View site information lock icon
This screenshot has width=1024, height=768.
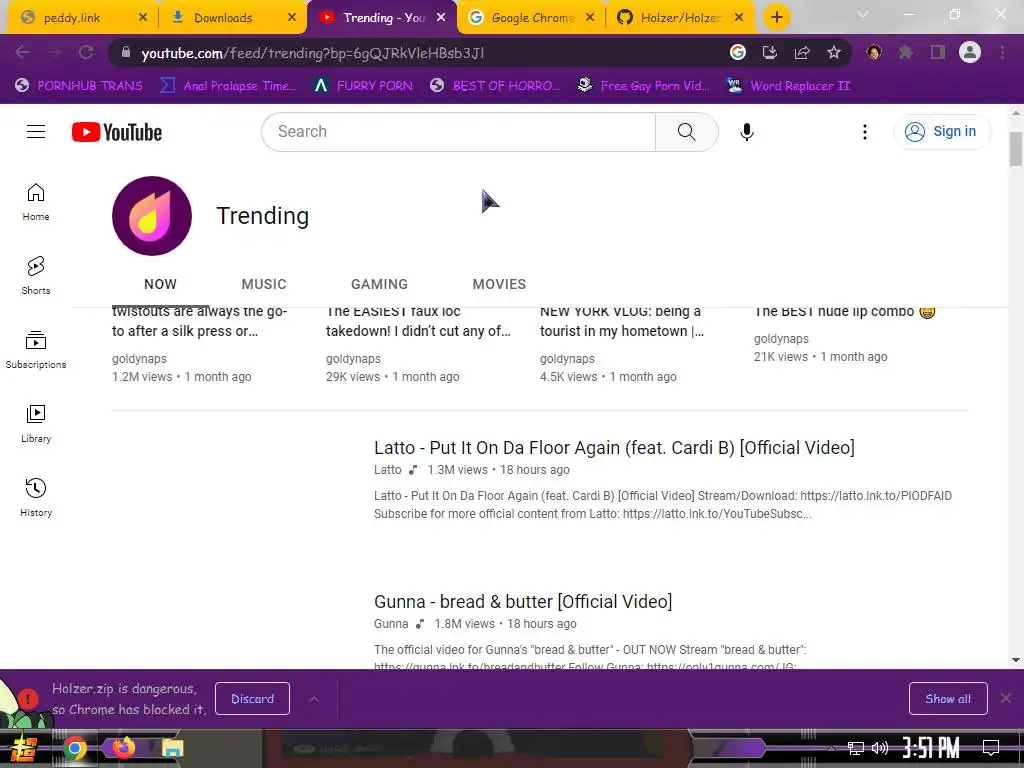[x=126, y=52]
